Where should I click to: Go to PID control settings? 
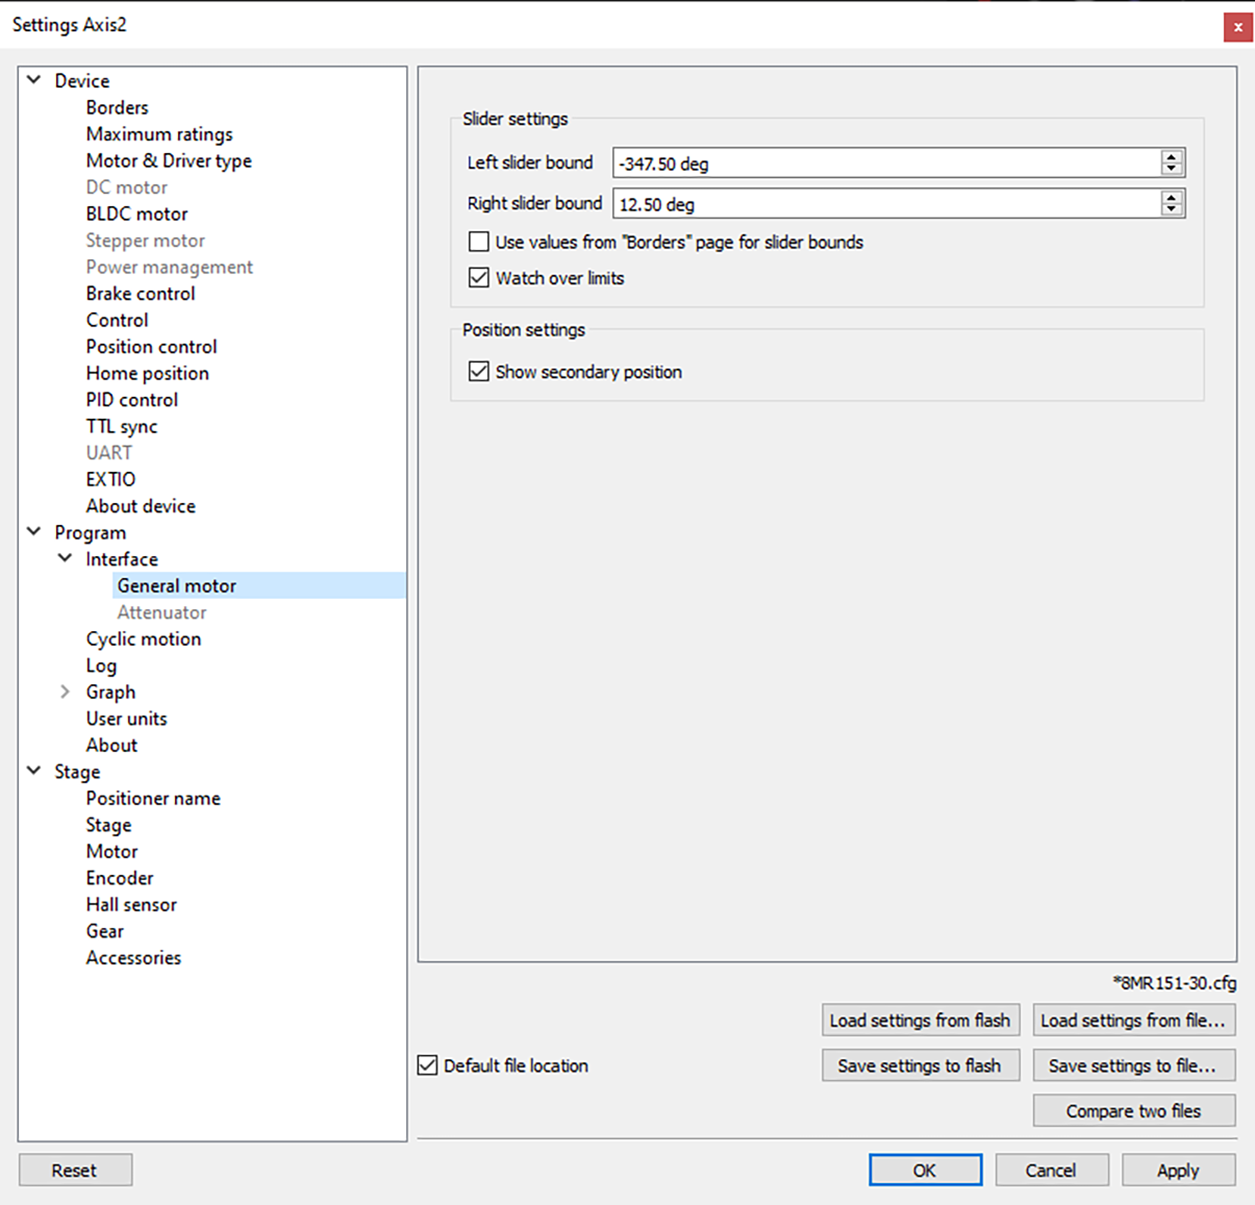[132, 400]
